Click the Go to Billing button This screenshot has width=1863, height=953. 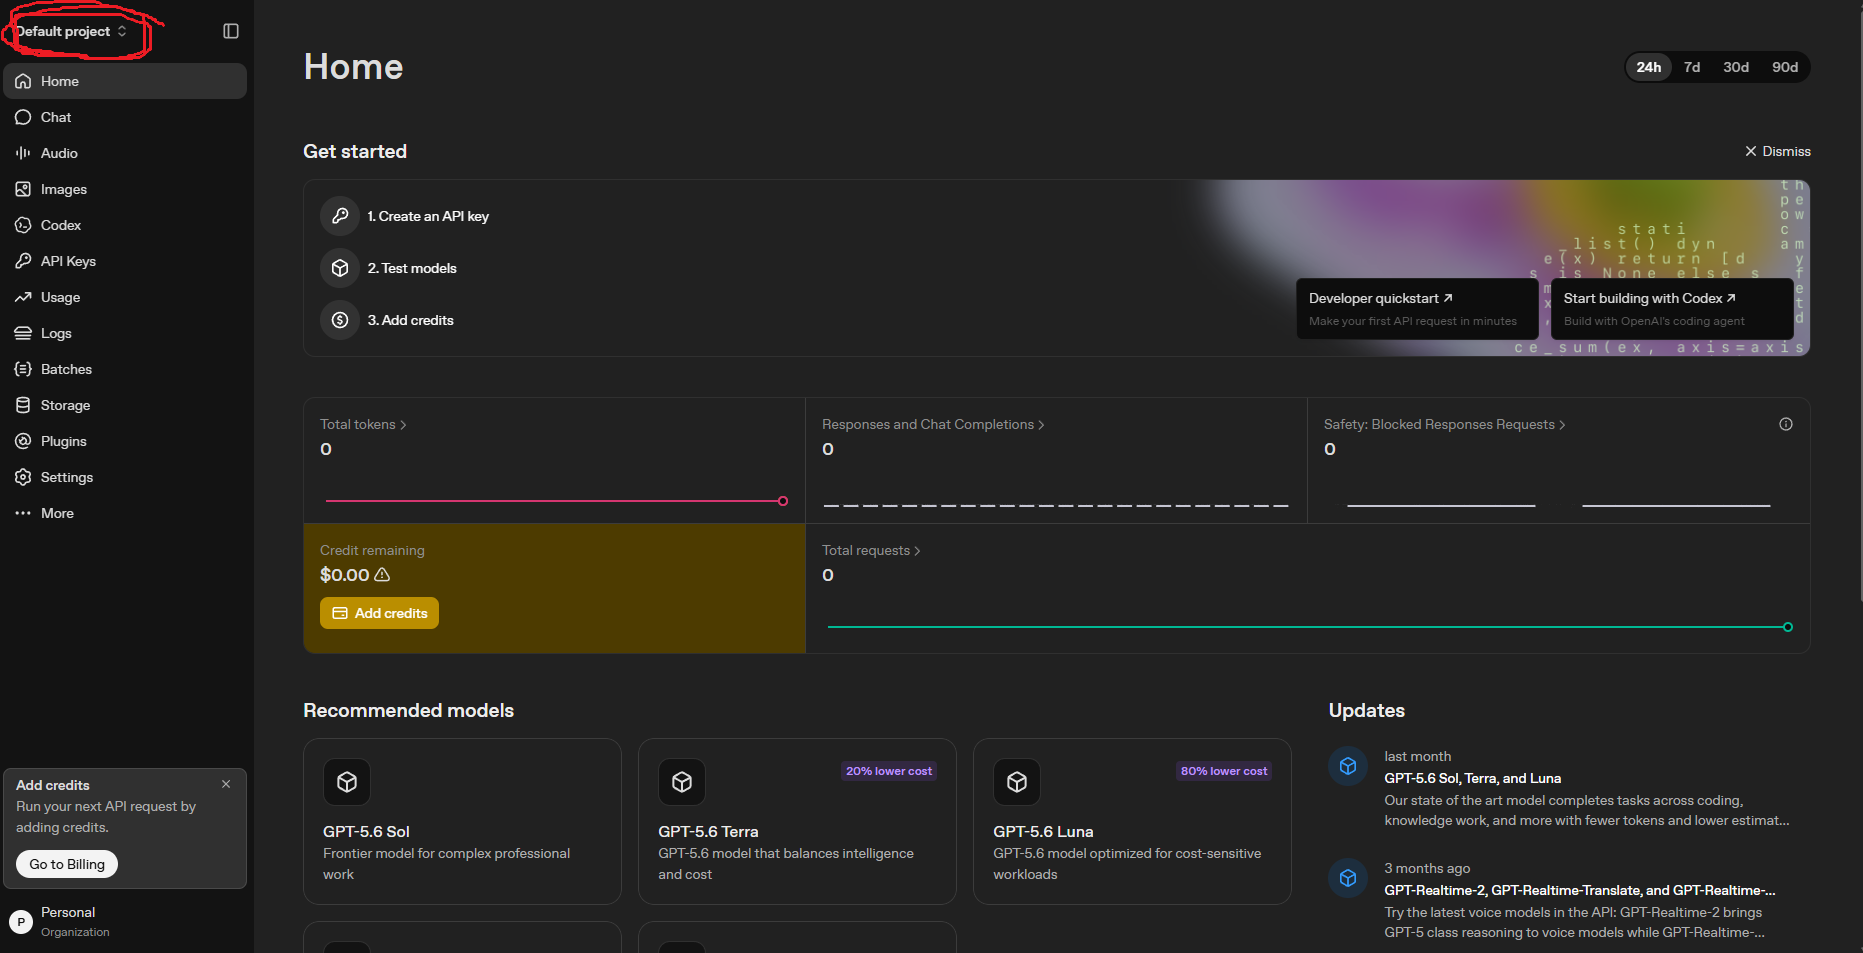click(x=67, y=864)
